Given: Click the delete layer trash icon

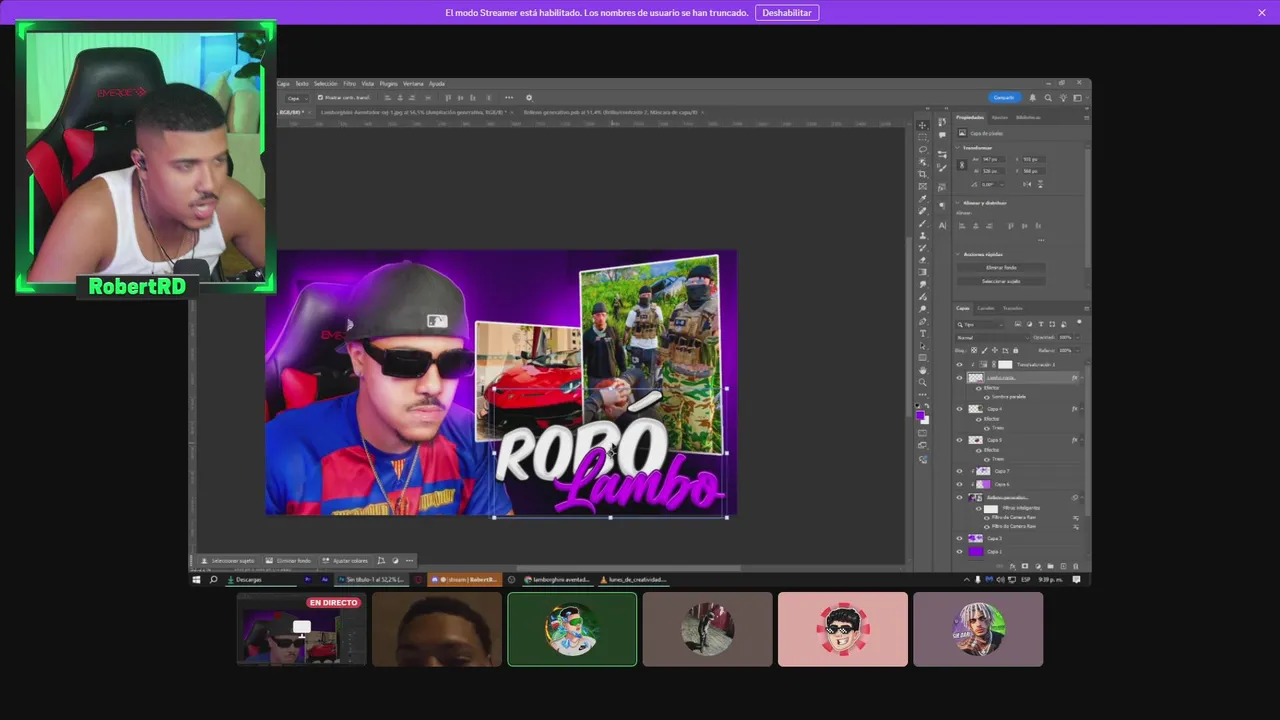Looking at the screenshot, I should (1075, 566).
